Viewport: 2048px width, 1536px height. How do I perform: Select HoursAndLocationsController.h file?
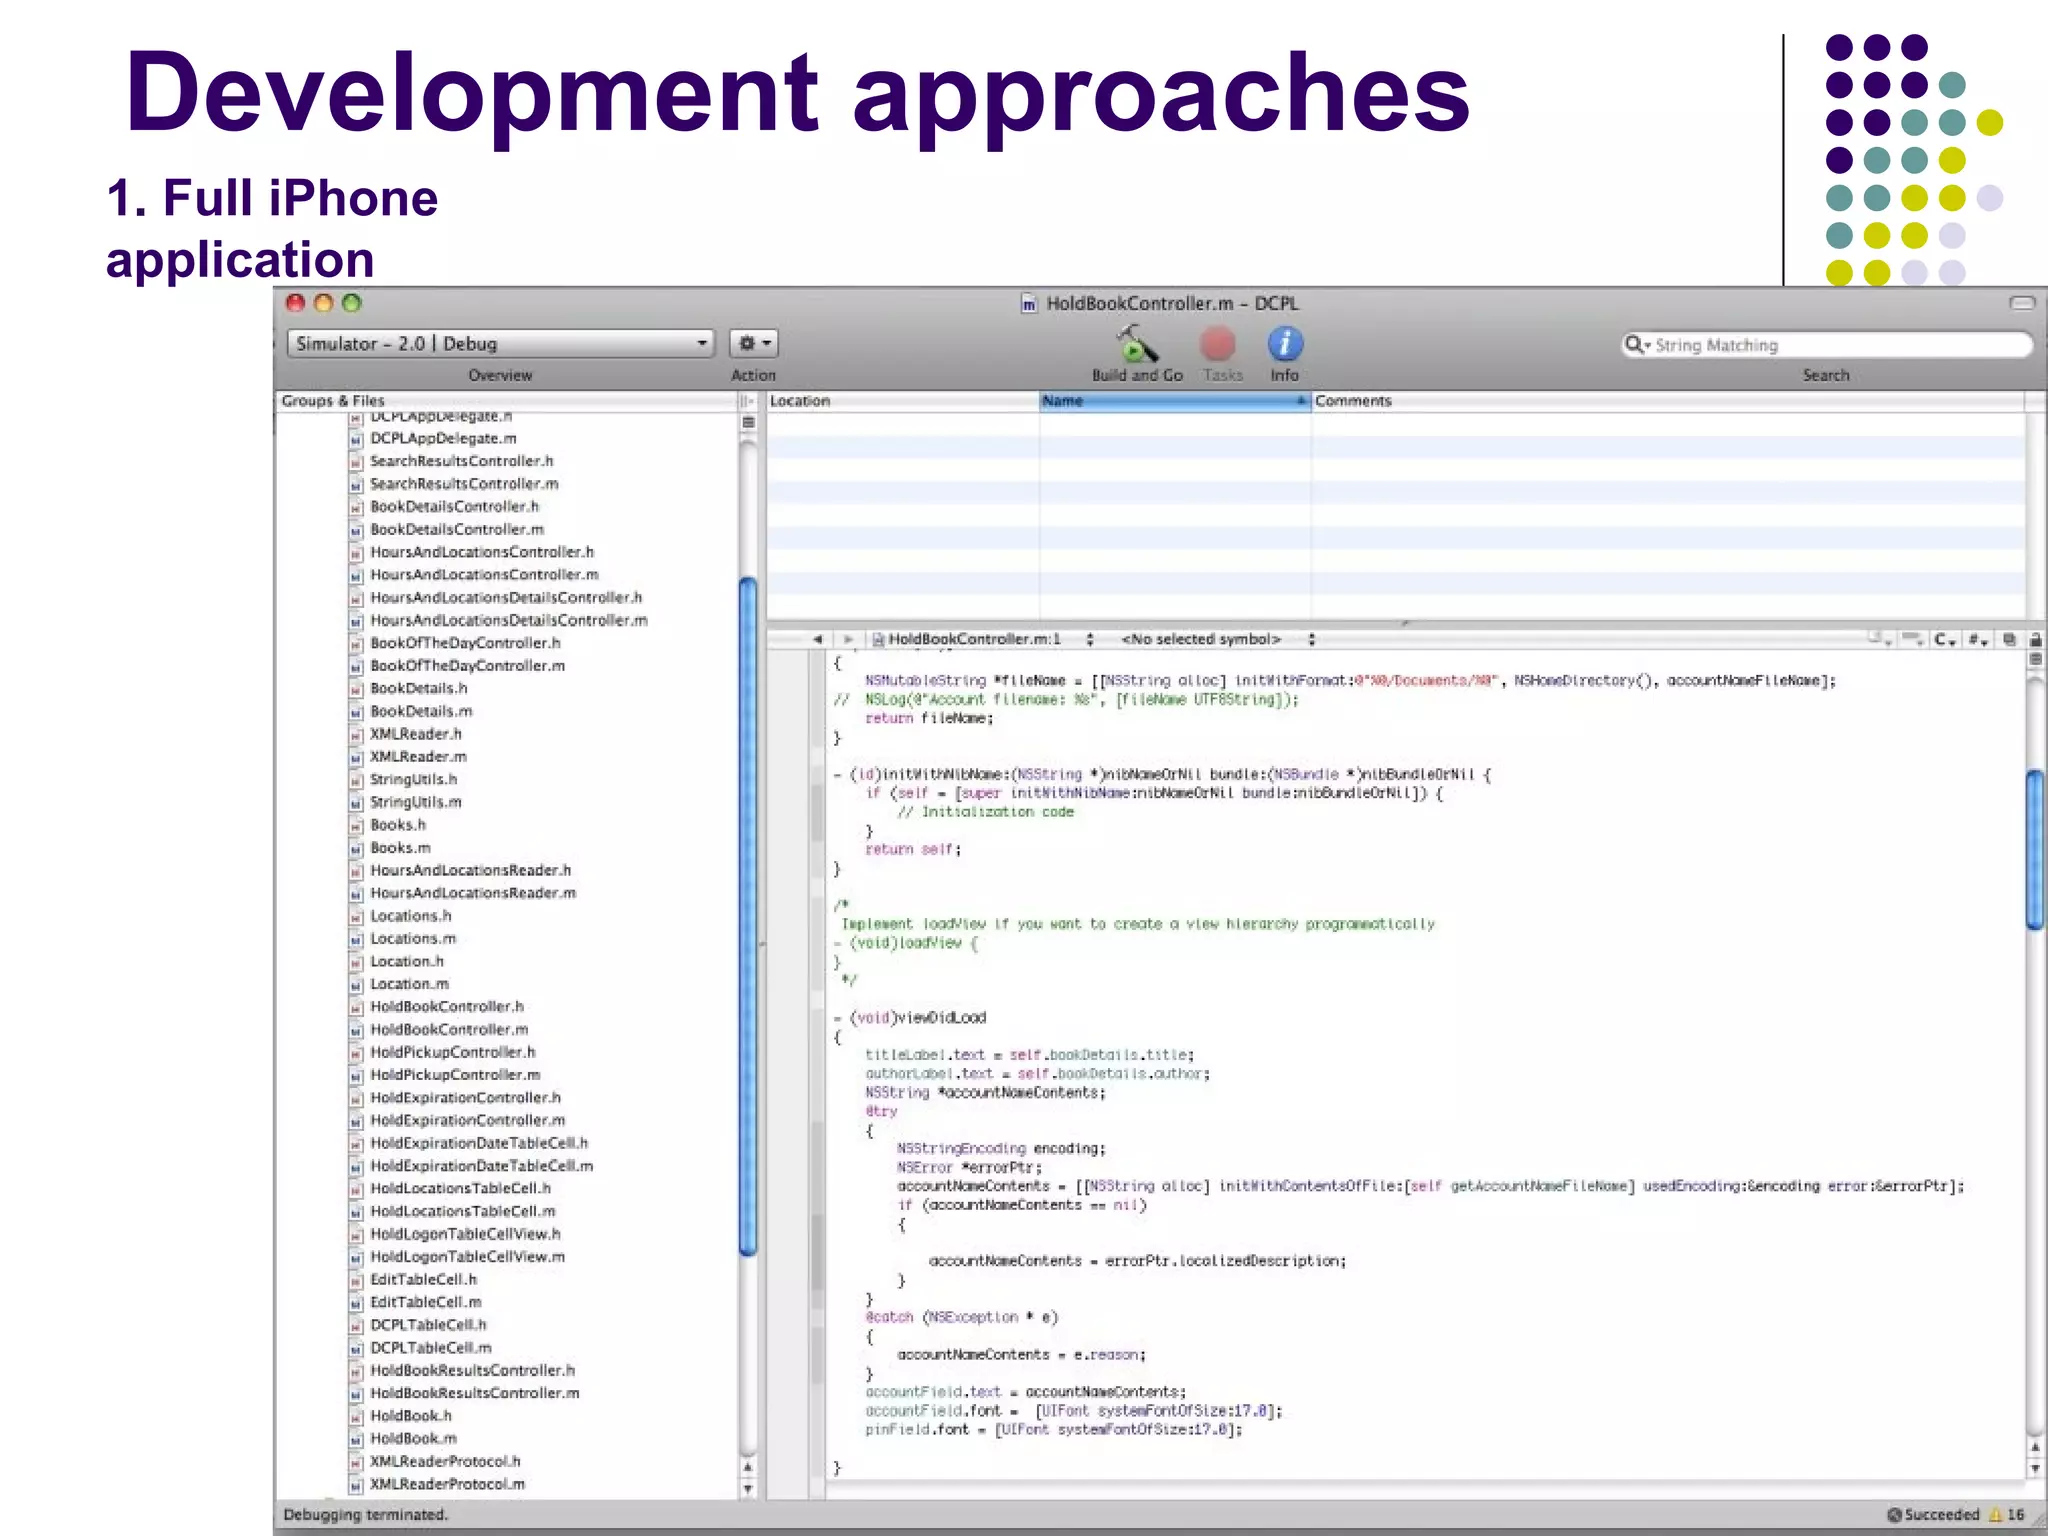(481, 552)
